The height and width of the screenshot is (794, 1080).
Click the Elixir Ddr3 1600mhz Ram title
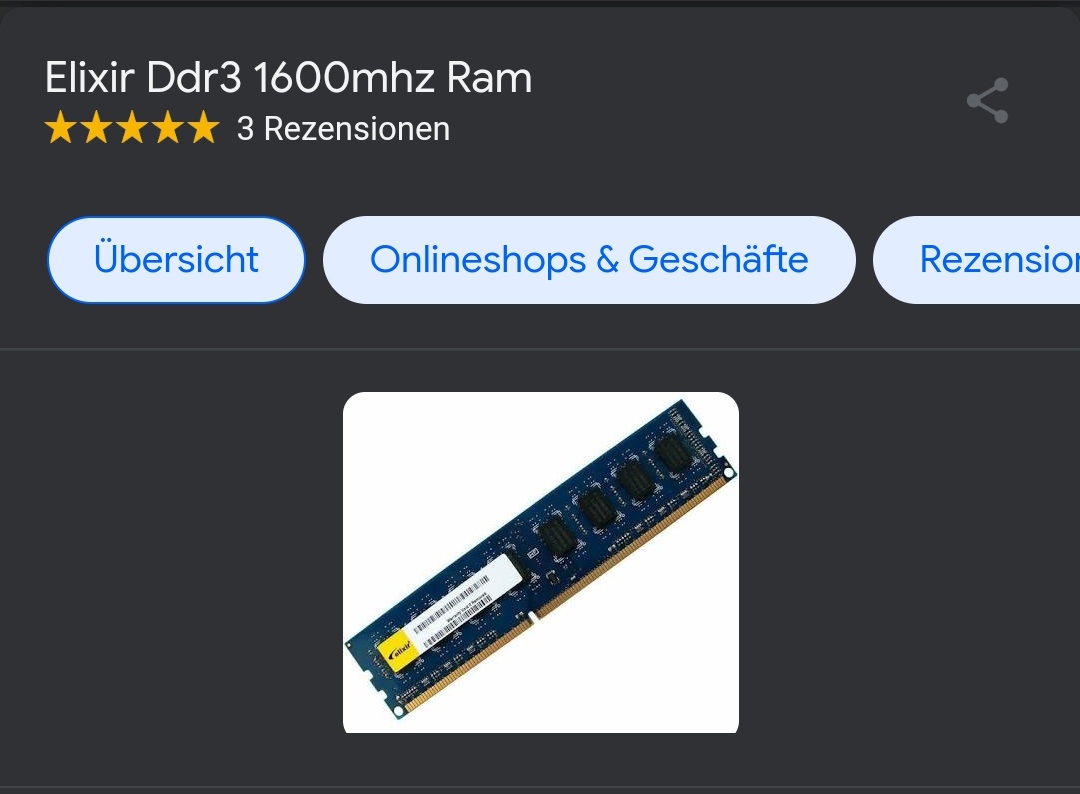click(289, 77)
